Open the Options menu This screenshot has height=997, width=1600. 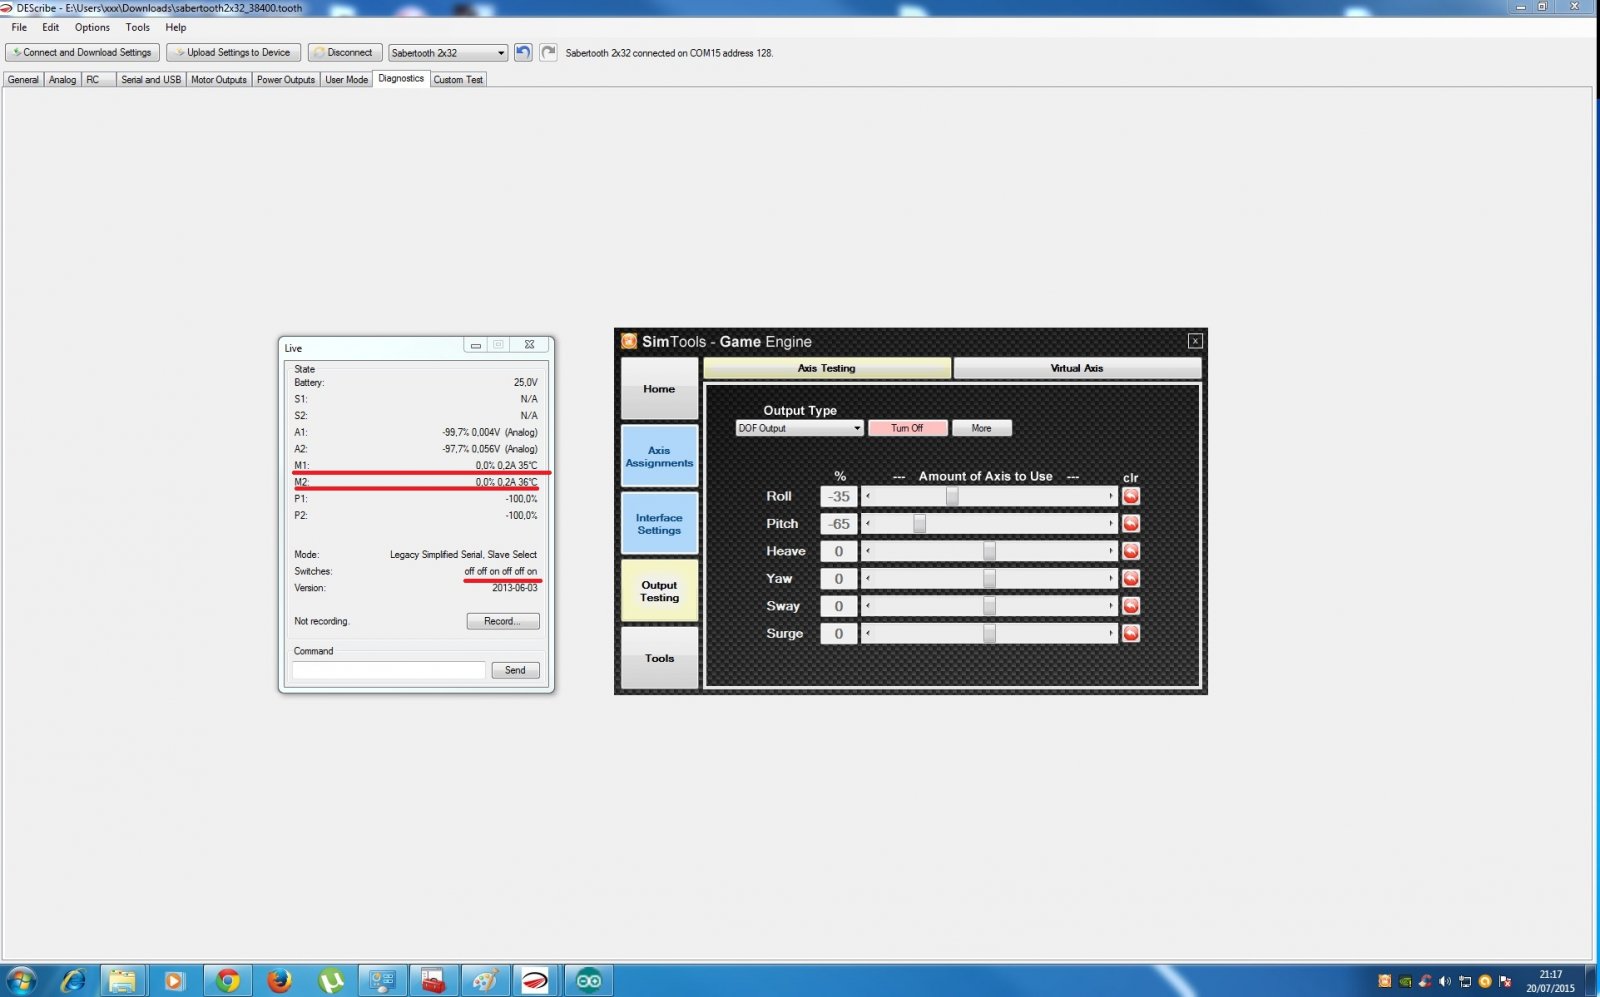tap(92, 27)
